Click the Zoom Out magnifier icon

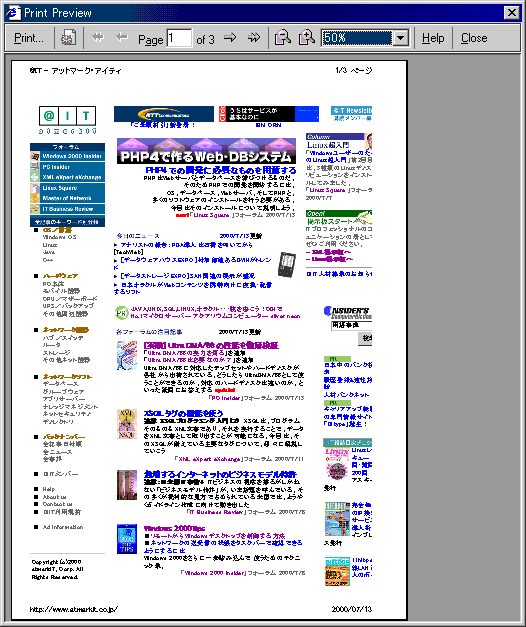283,38
